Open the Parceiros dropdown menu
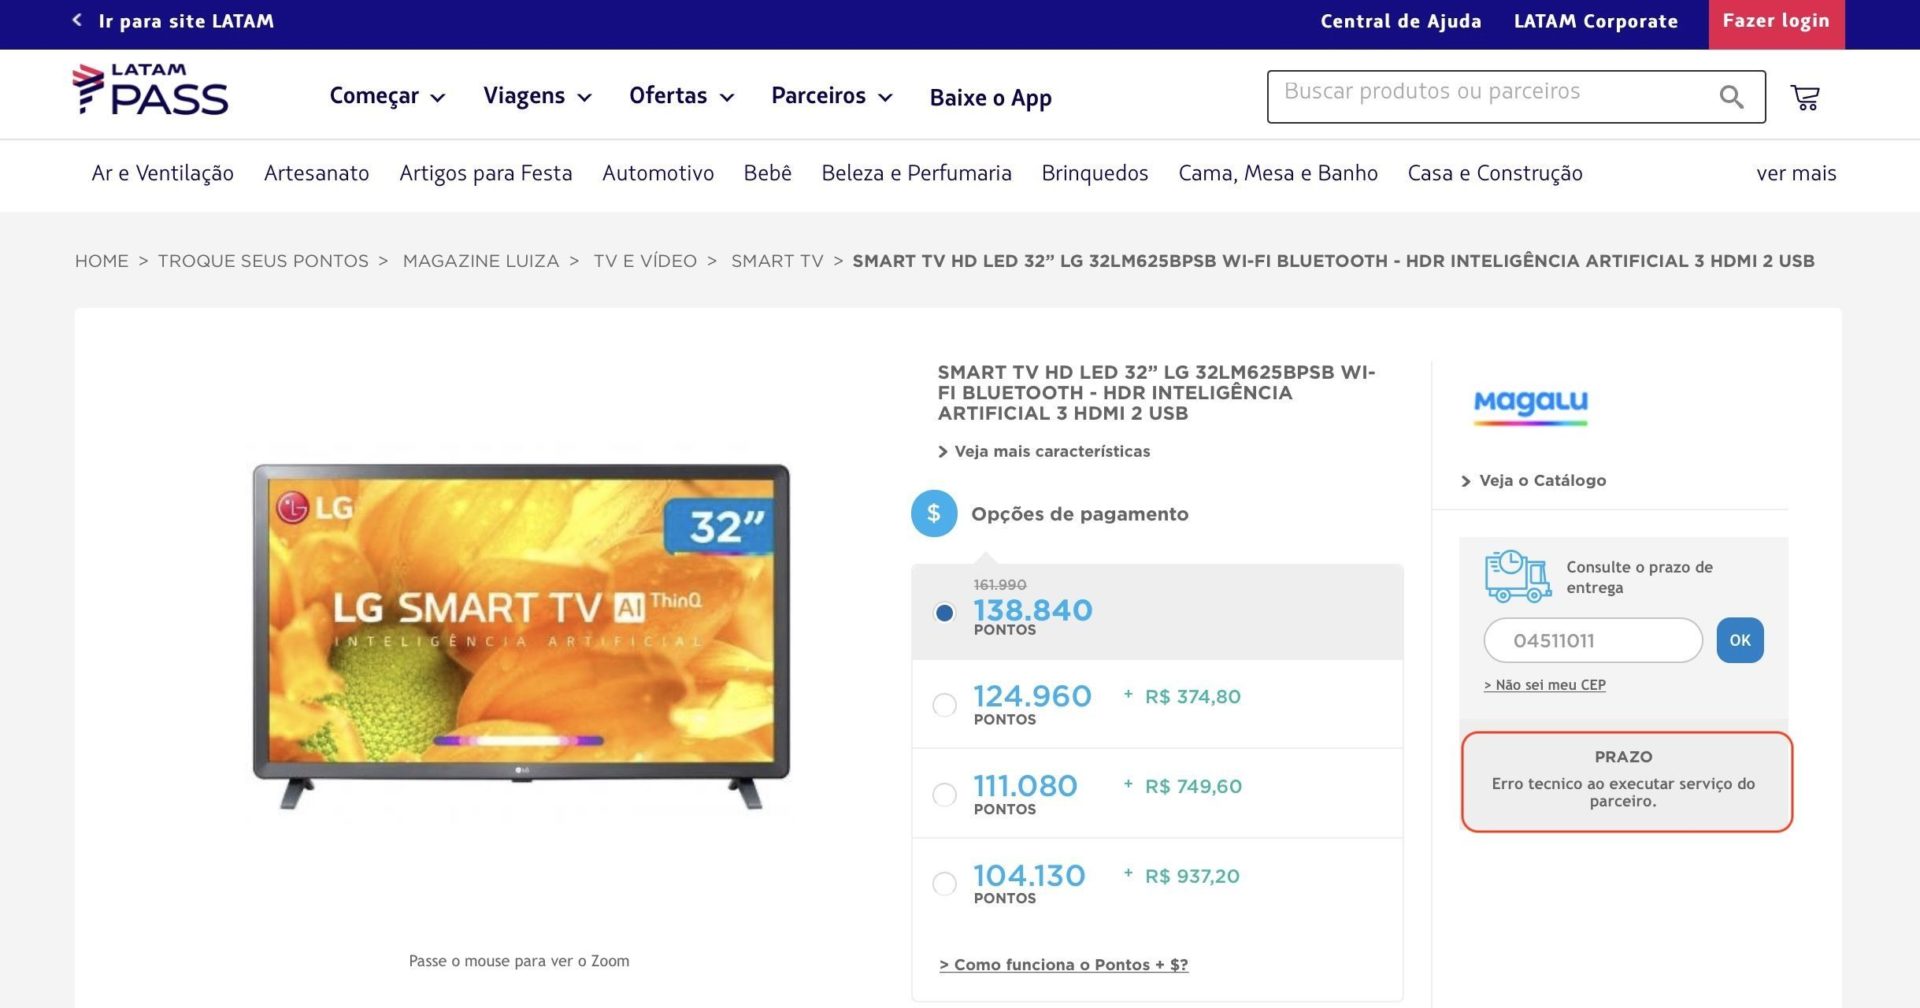Viewport: 1920px width, 1008px height. coord(831,96)
